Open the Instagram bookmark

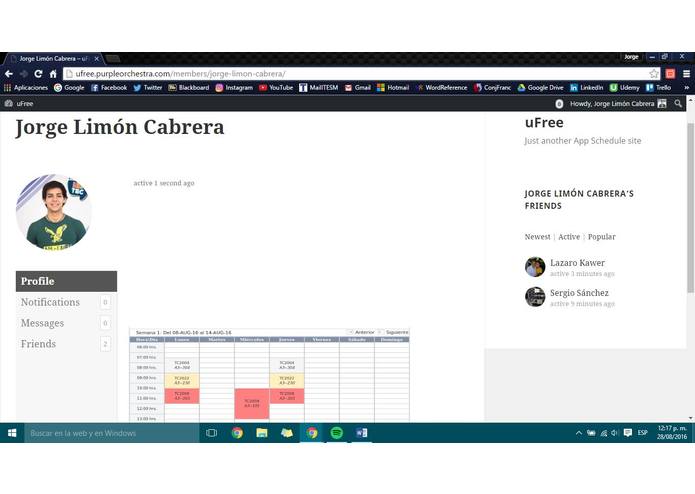pyautogui.click(x=234, y=88)
